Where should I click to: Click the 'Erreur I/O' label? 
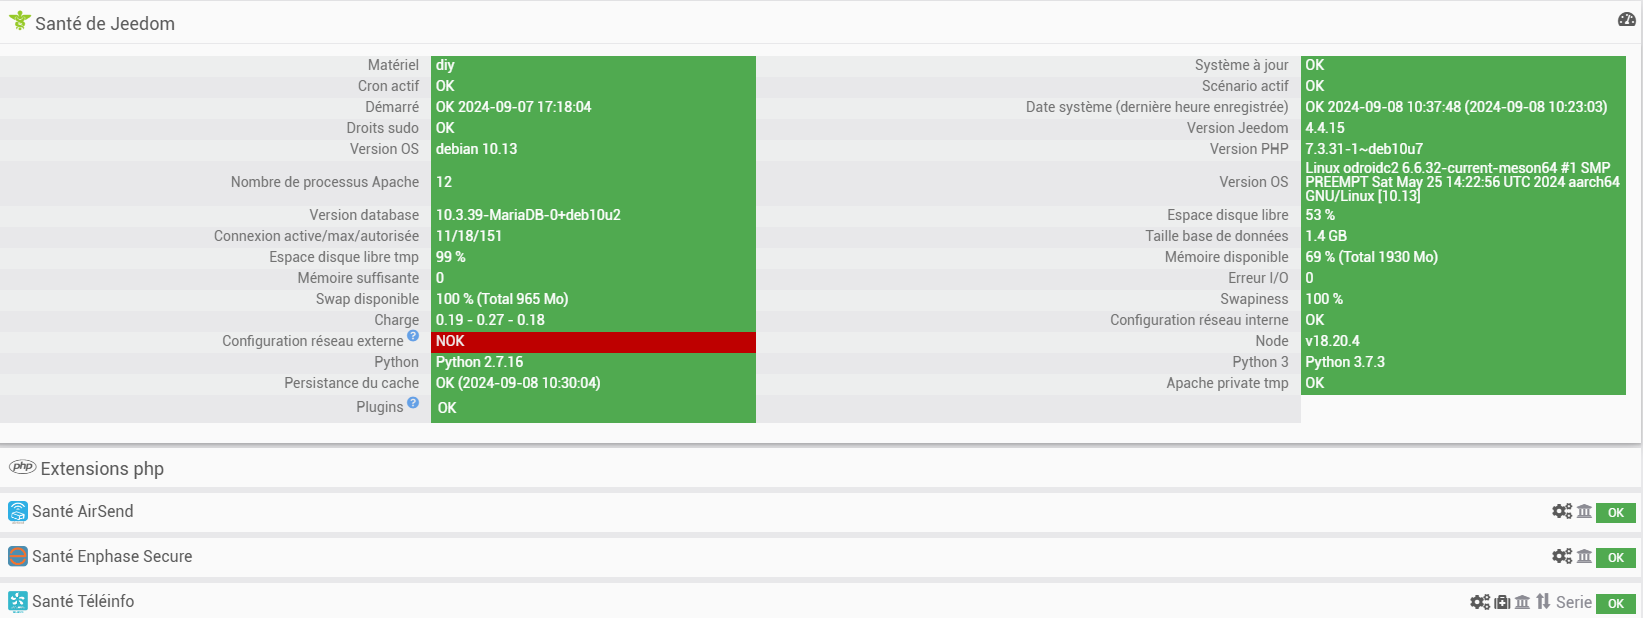1258,278
